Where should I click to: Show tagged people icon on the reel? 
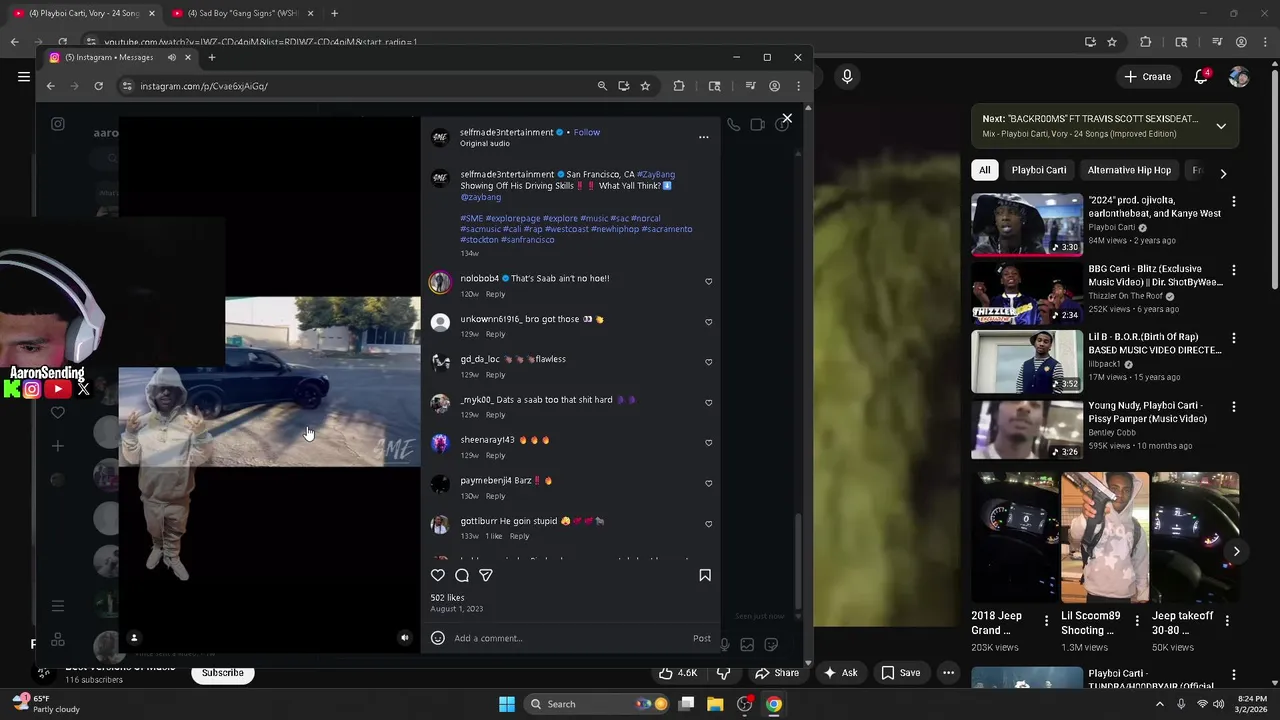pyautogui.click(x=134, y=637)
